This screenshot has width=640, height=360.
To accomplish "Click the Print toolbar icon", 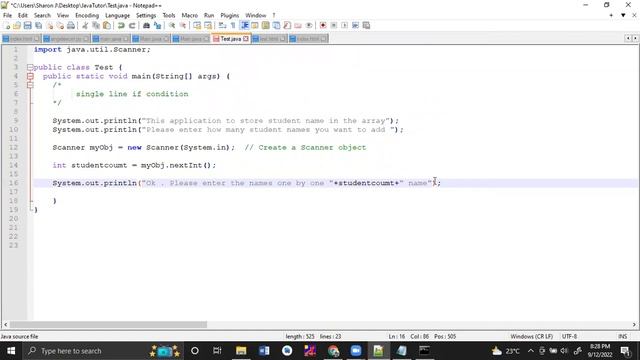I will click(x=70, y=25).
